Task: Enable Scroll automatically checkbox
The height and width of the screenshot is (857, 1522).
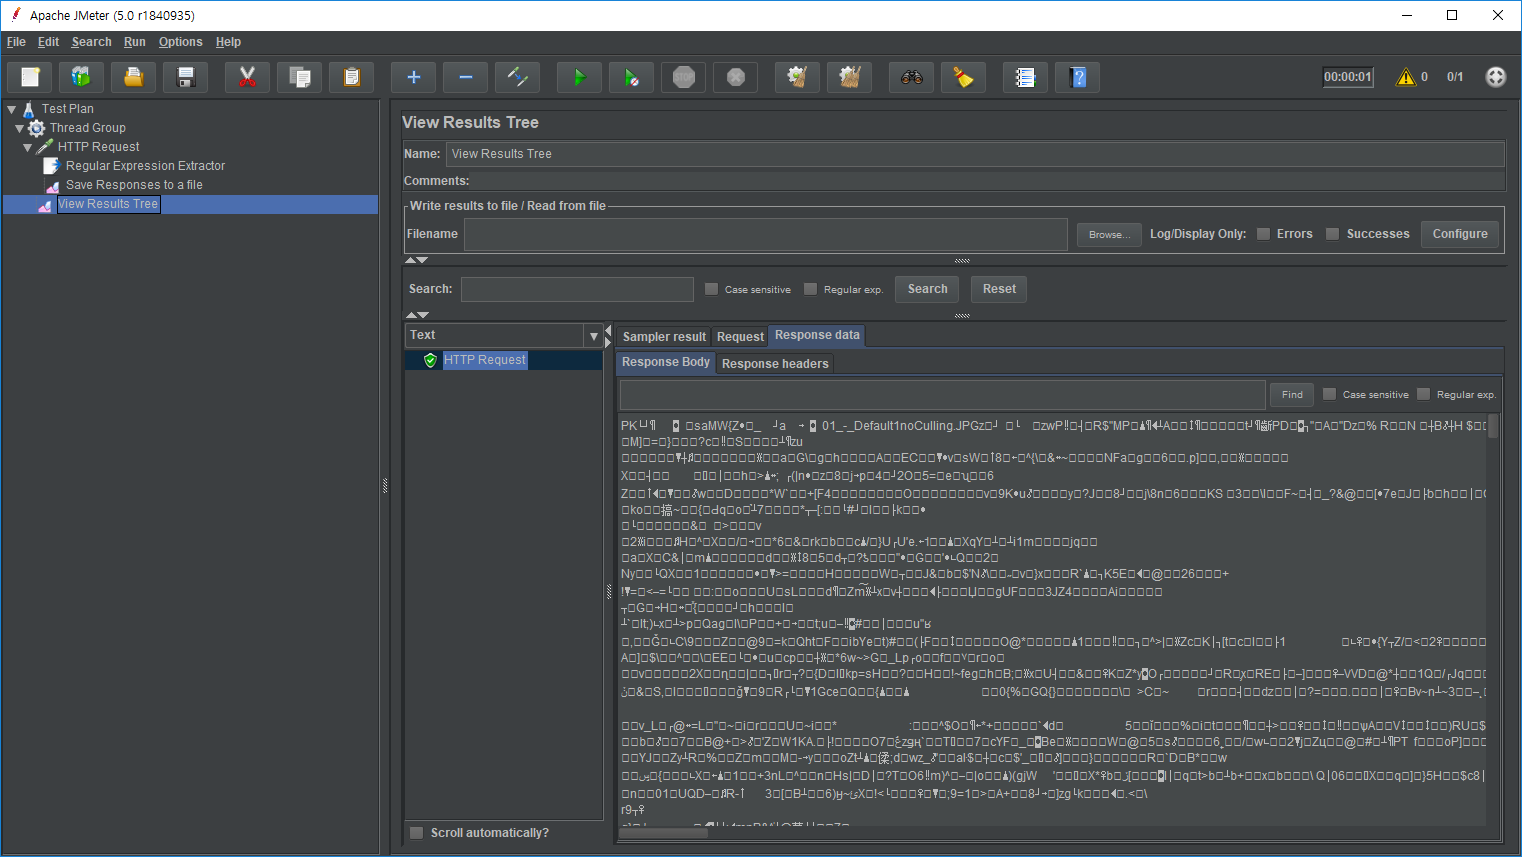Action: pyautogui.click(x=417, y=833)
